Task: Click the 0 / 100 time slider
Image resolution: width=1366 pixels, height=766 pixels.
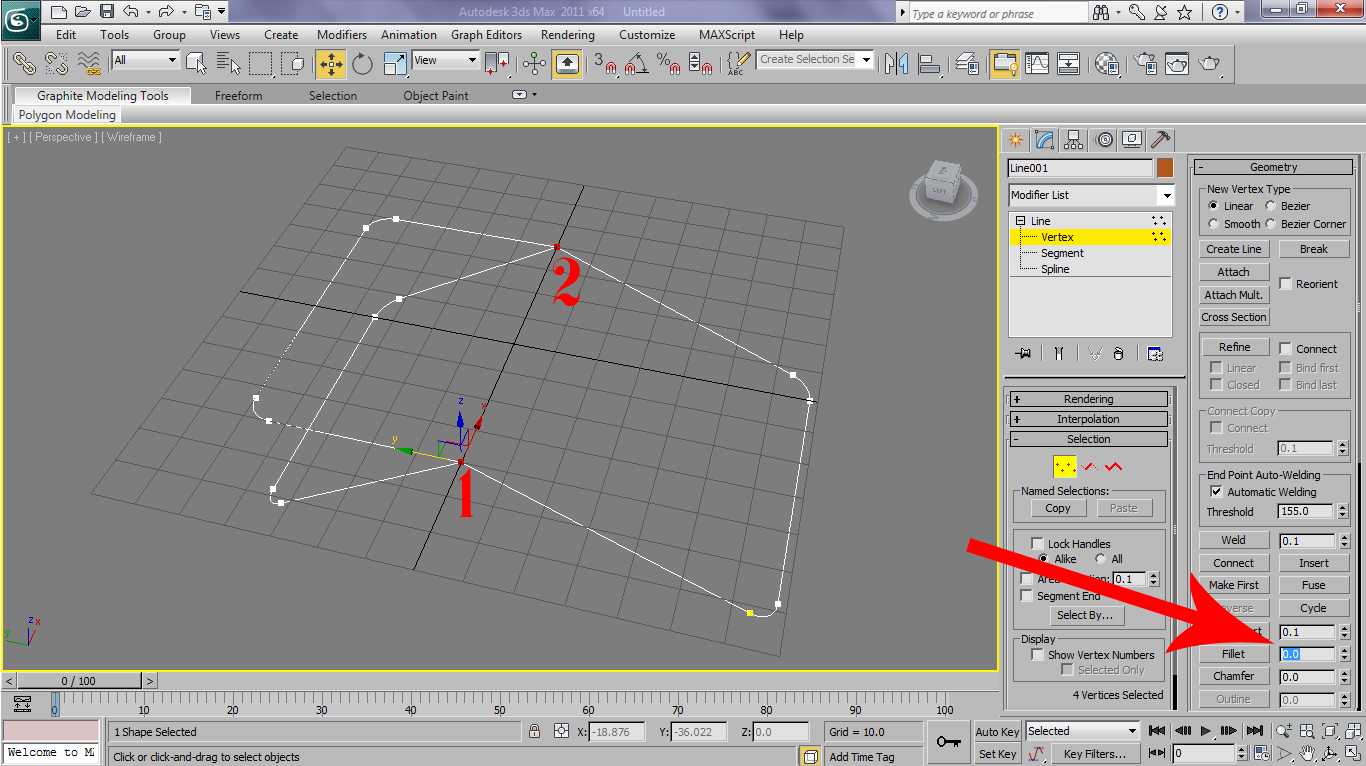Action: pos(79,681)
